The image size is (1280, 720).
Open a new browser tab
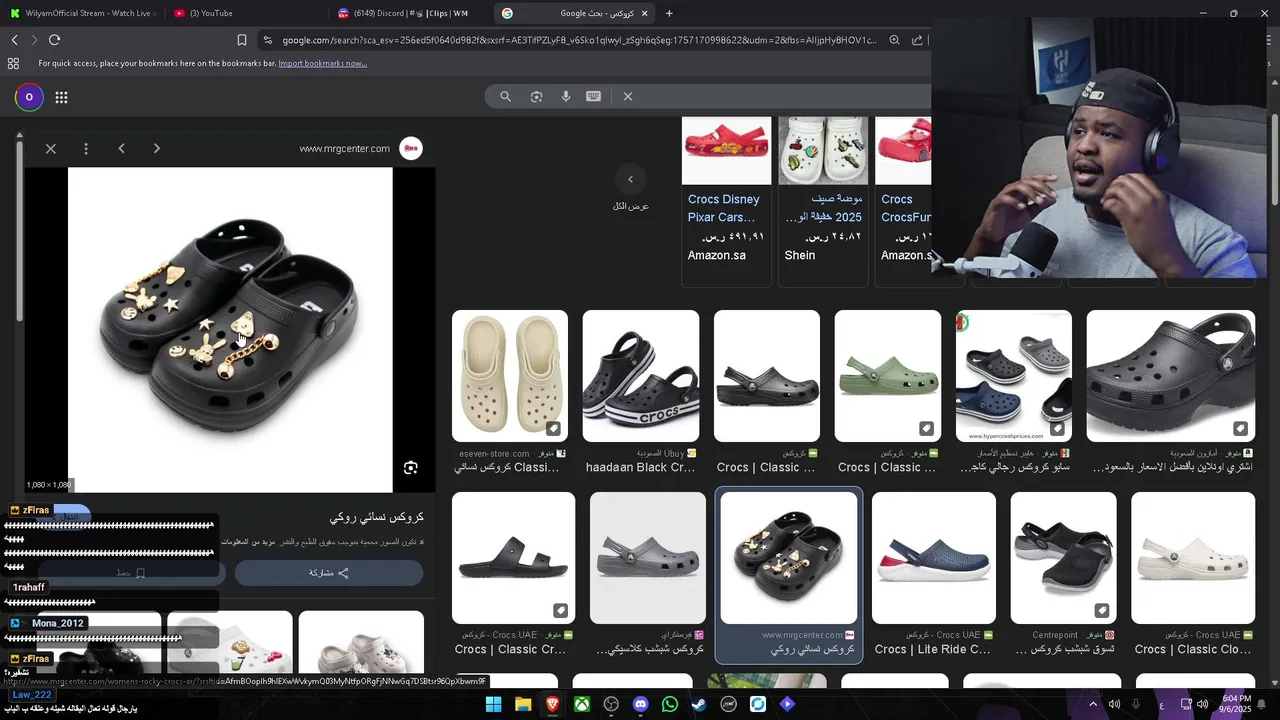click(x=669, y=13)
